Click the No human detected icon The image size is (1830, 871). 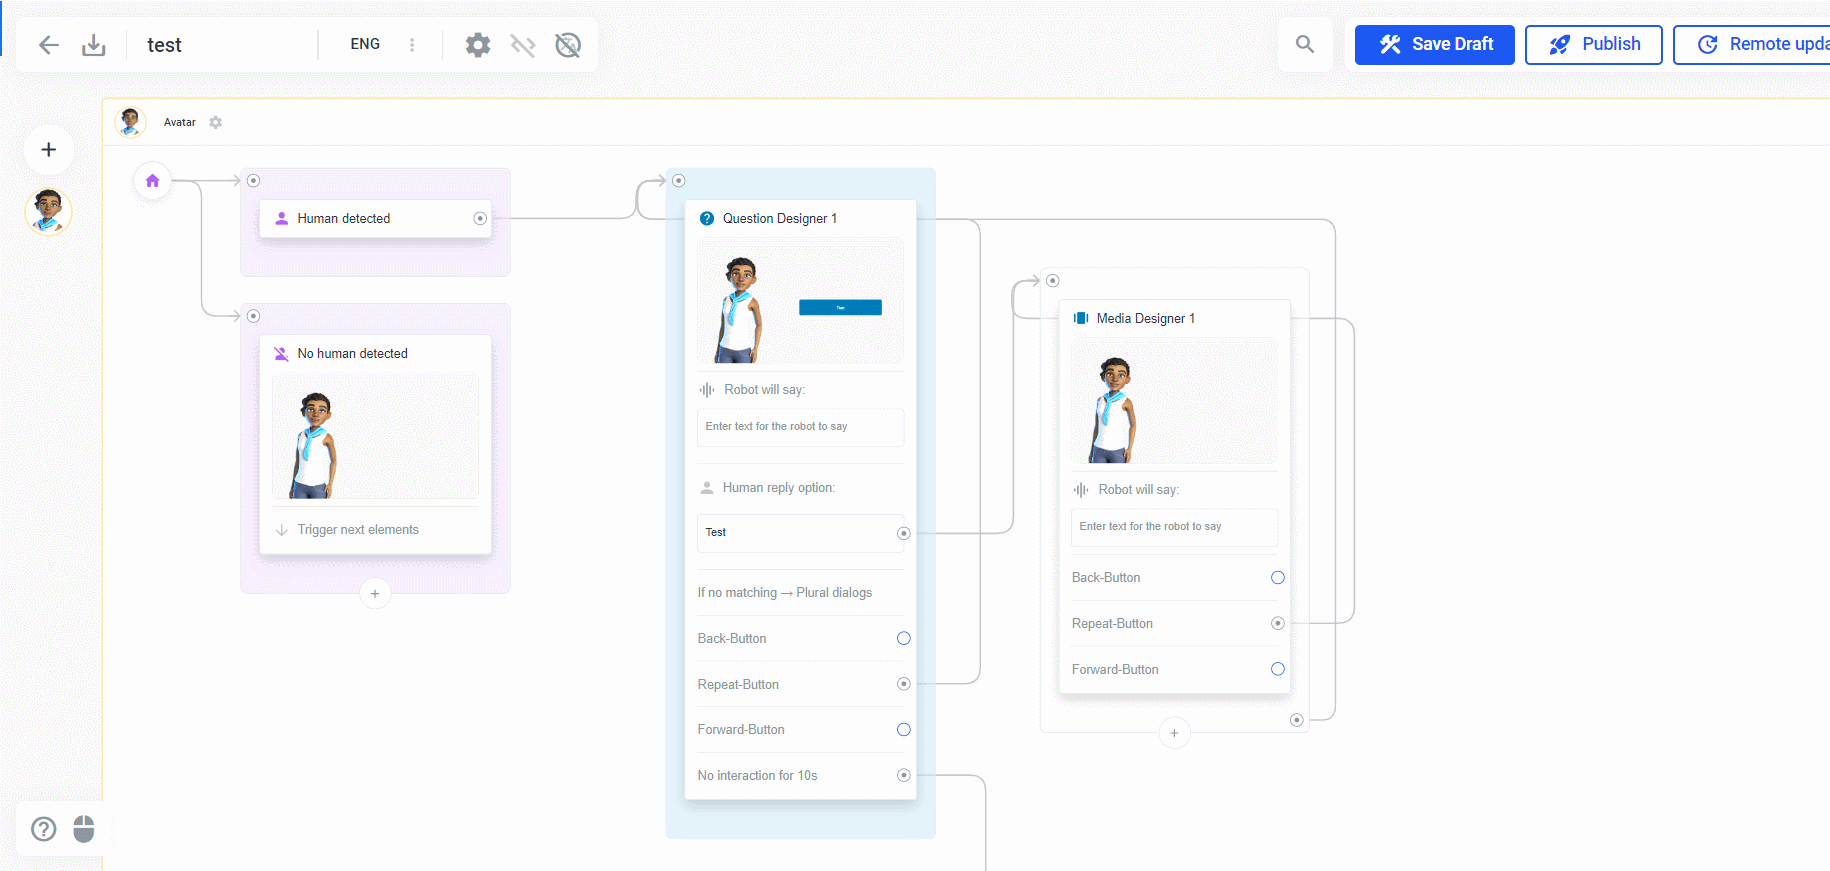pos(282,354)
